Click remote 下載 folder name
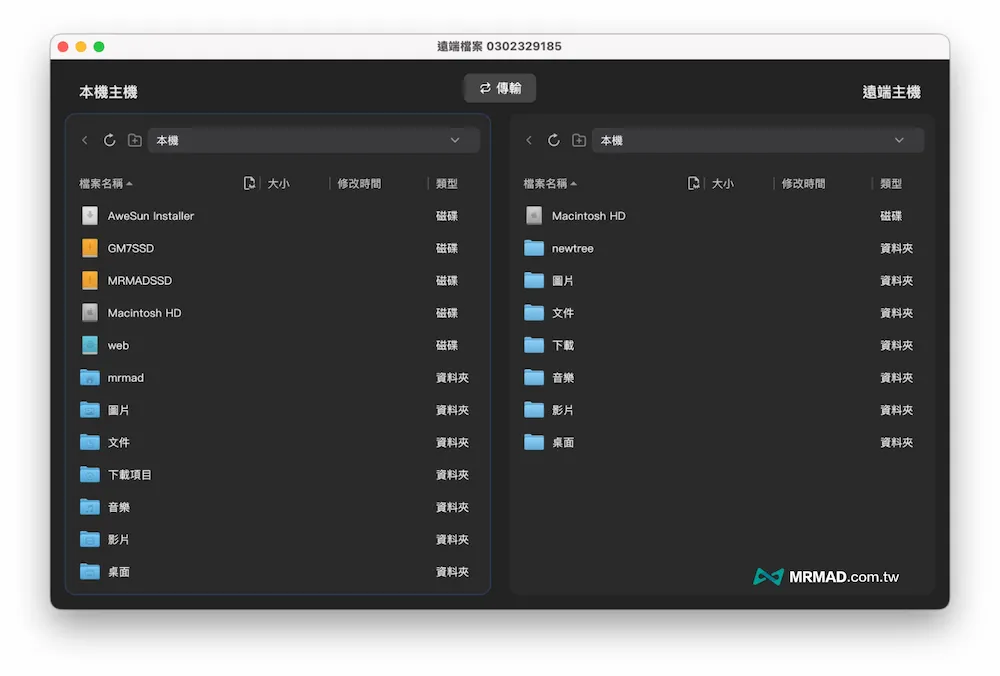 tap(562, 346)
